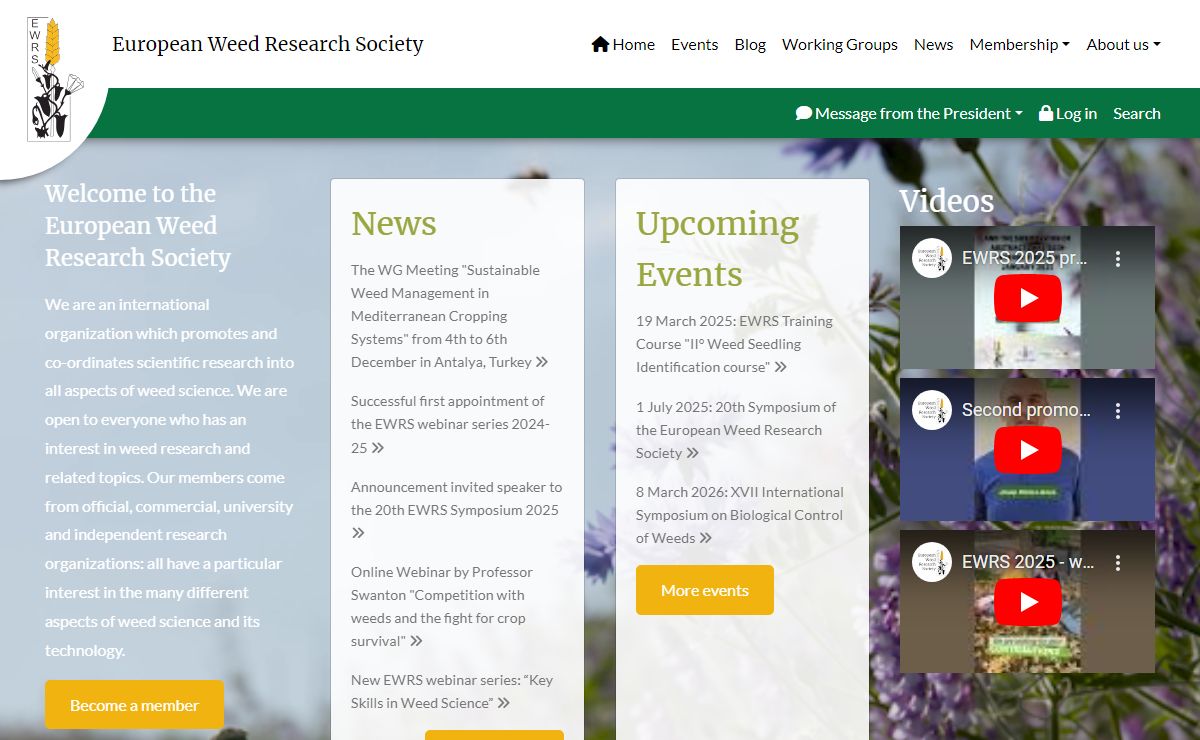Open news on EWRS webinar series 2024-25
The height and width of the screenshot is (740, 1200).
pos(450,424)
